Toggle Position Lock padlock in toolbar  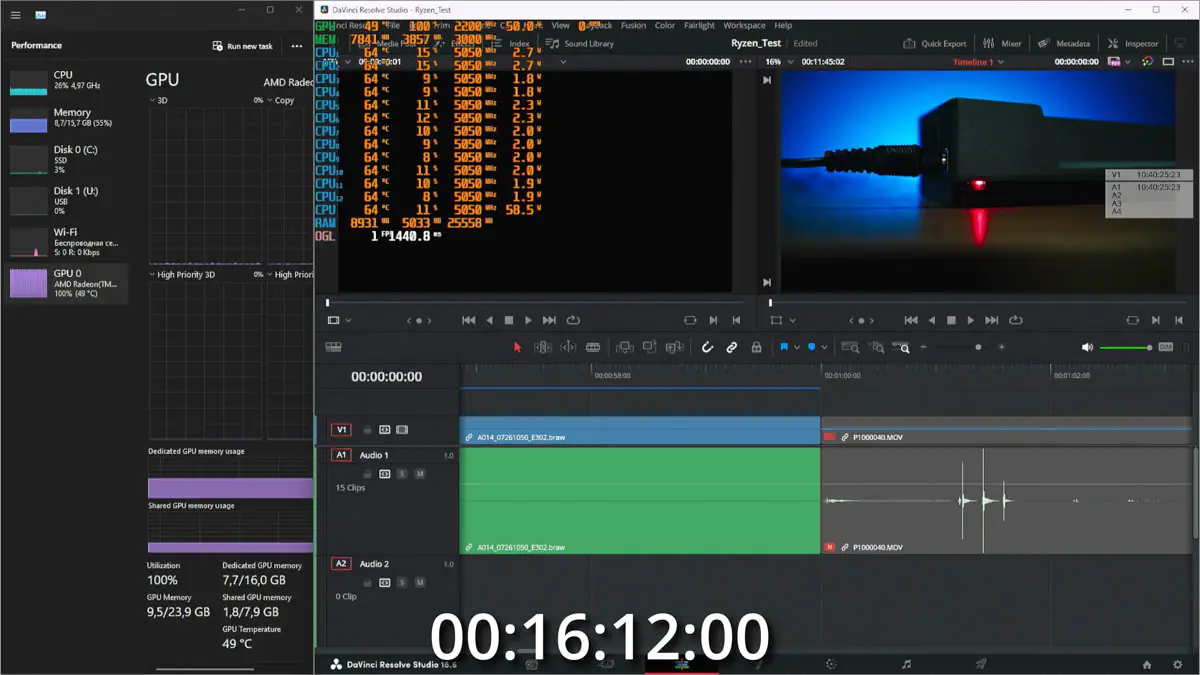(x=756, y=347)
